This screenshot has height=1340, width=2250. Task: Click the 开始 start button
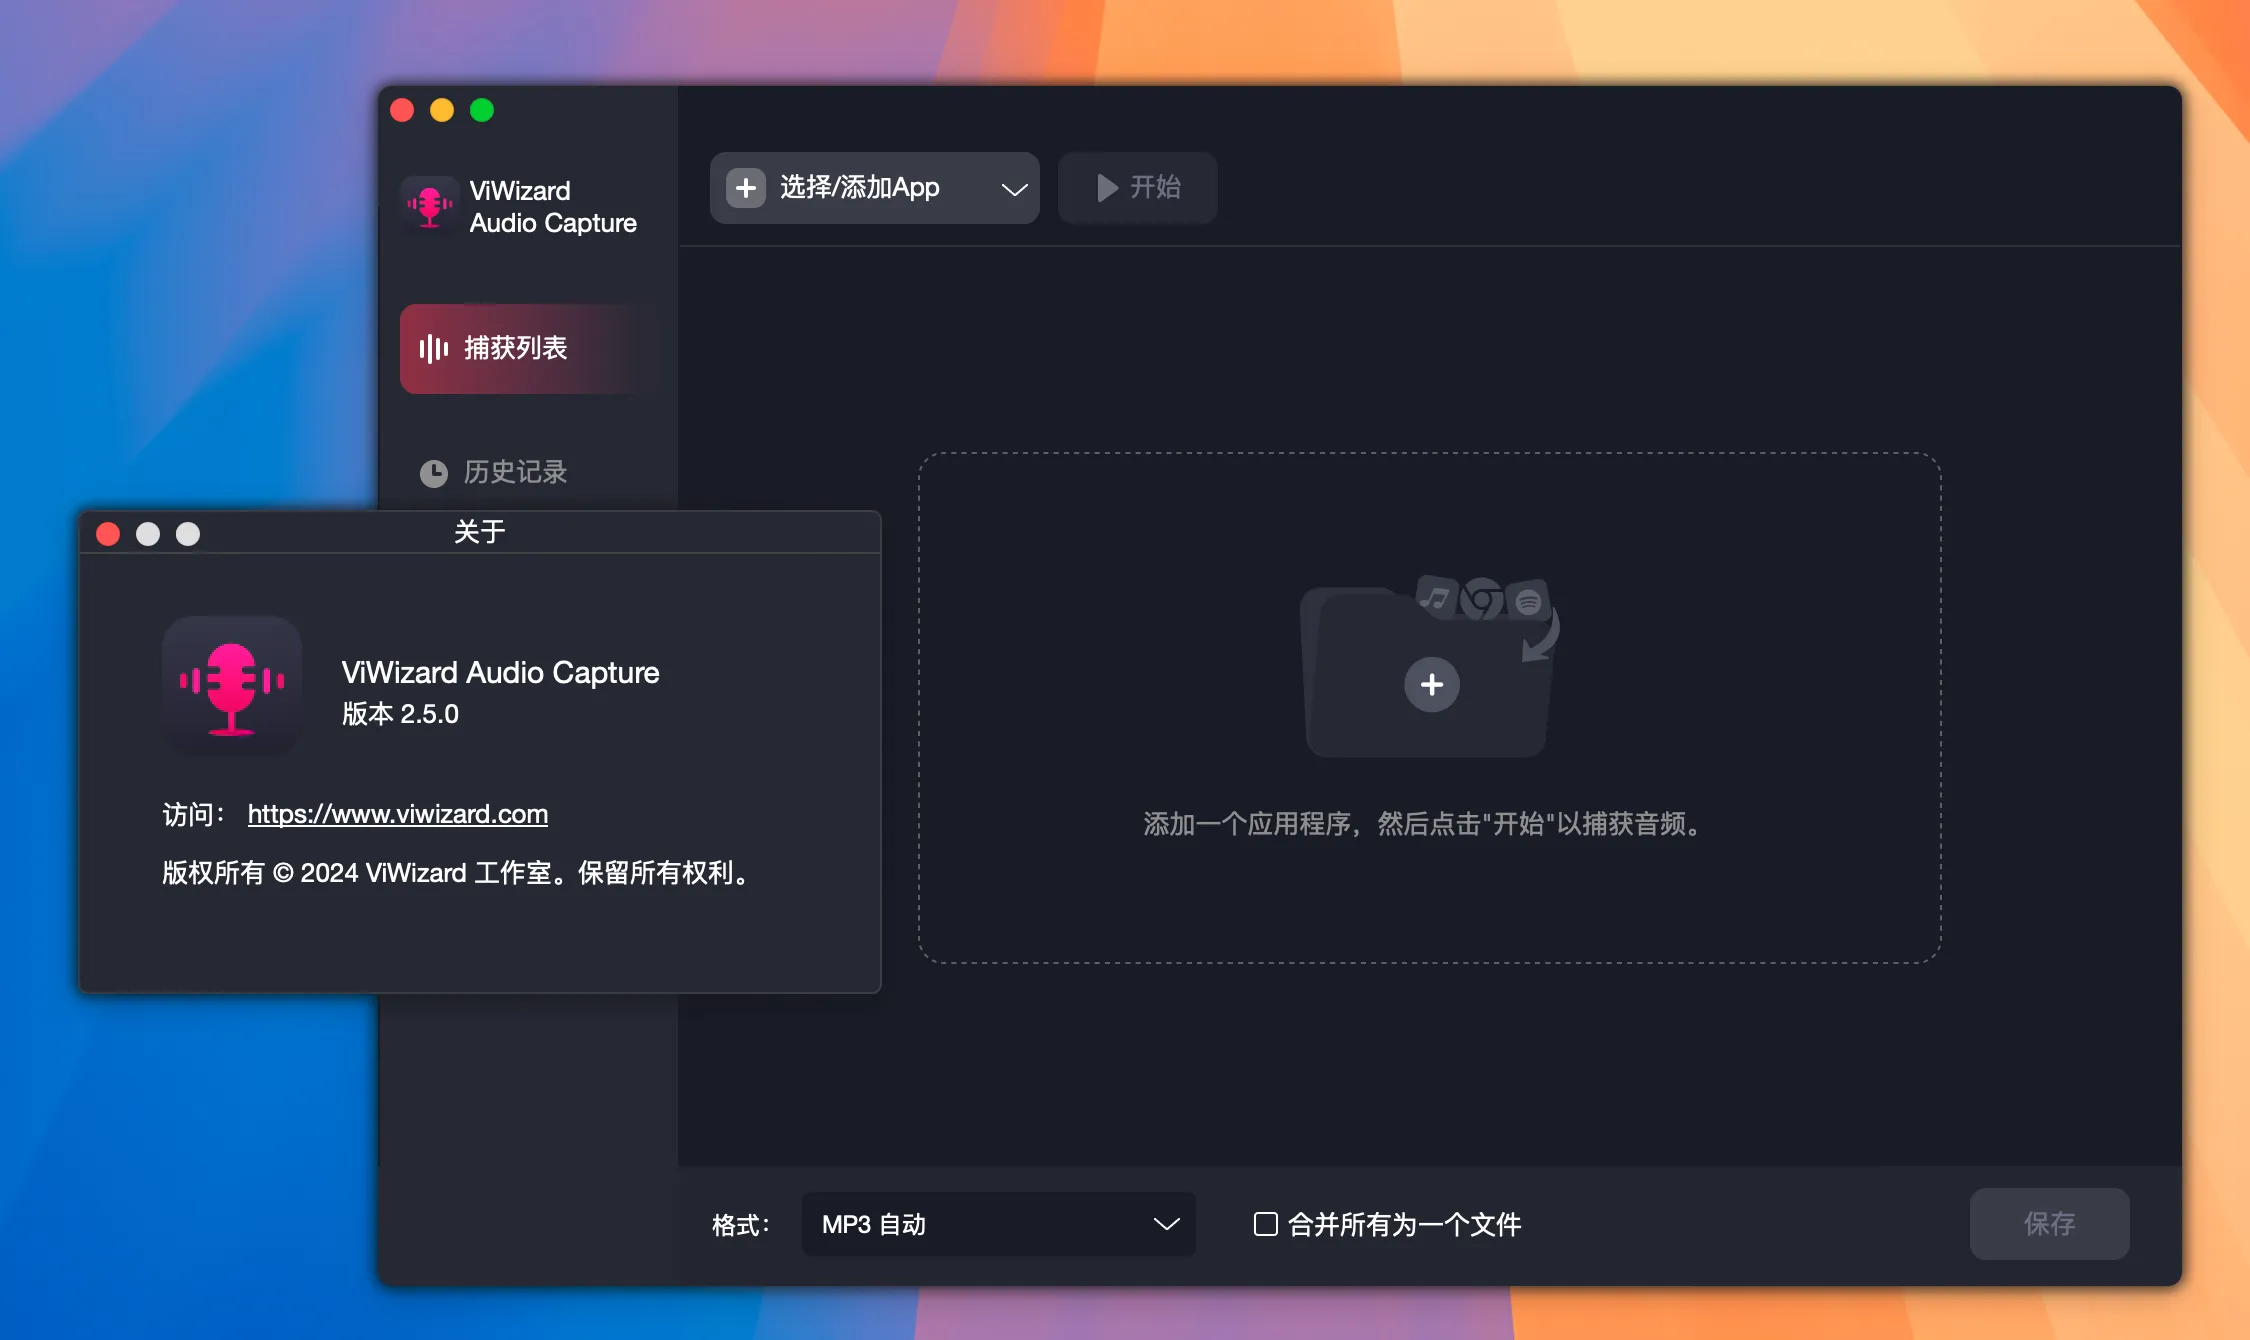pos(1138,188)
